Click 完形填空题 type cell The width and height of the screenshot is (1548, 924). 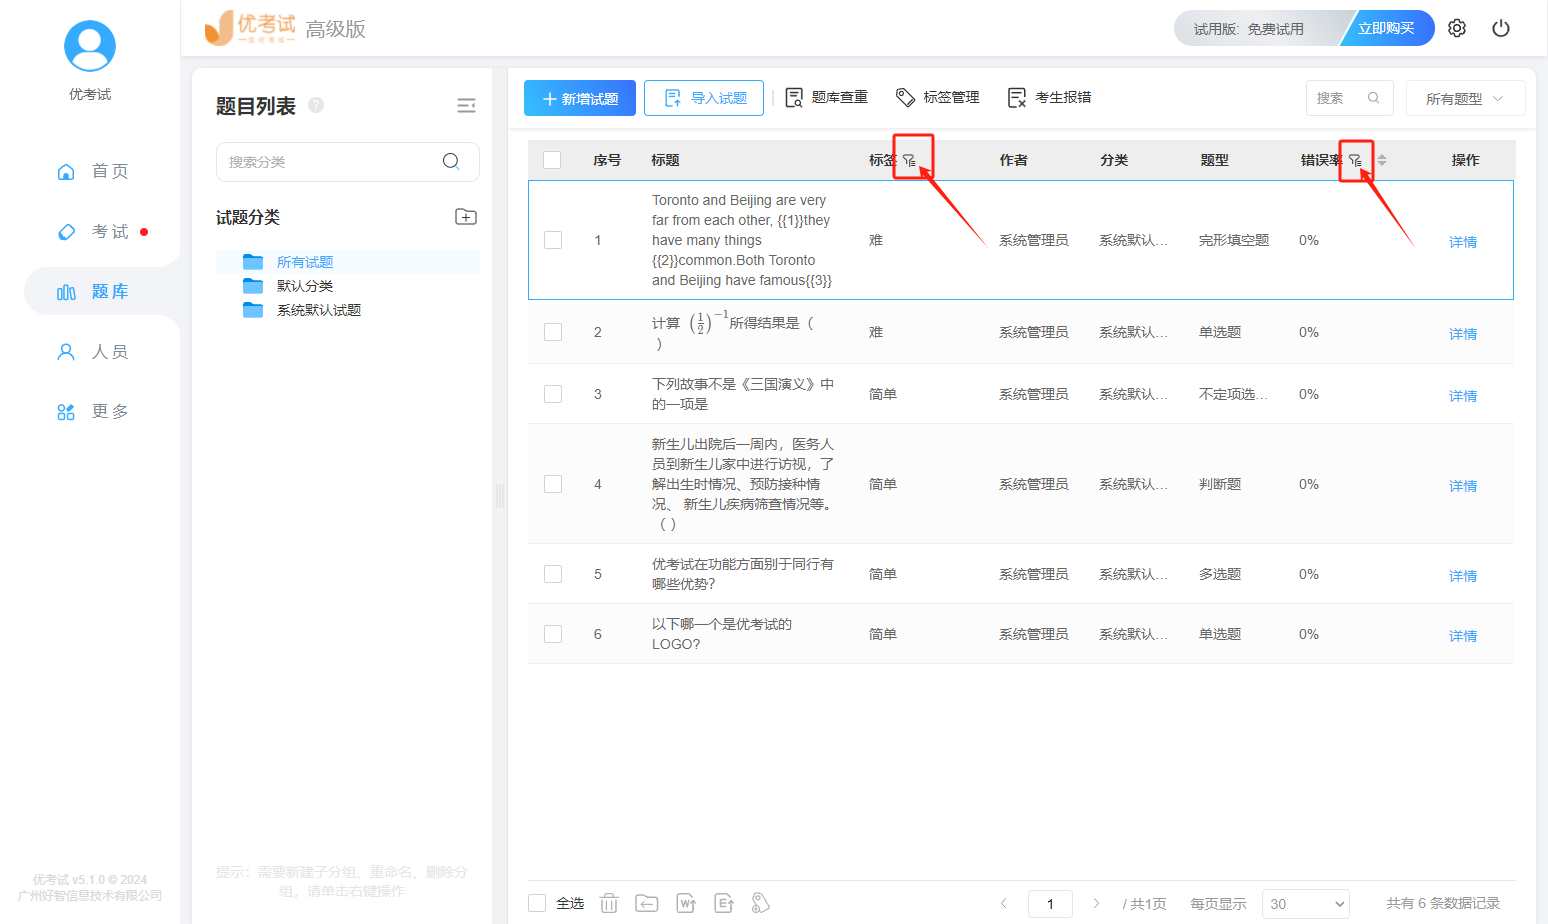pyautogui.click(x=1234, y=240)
